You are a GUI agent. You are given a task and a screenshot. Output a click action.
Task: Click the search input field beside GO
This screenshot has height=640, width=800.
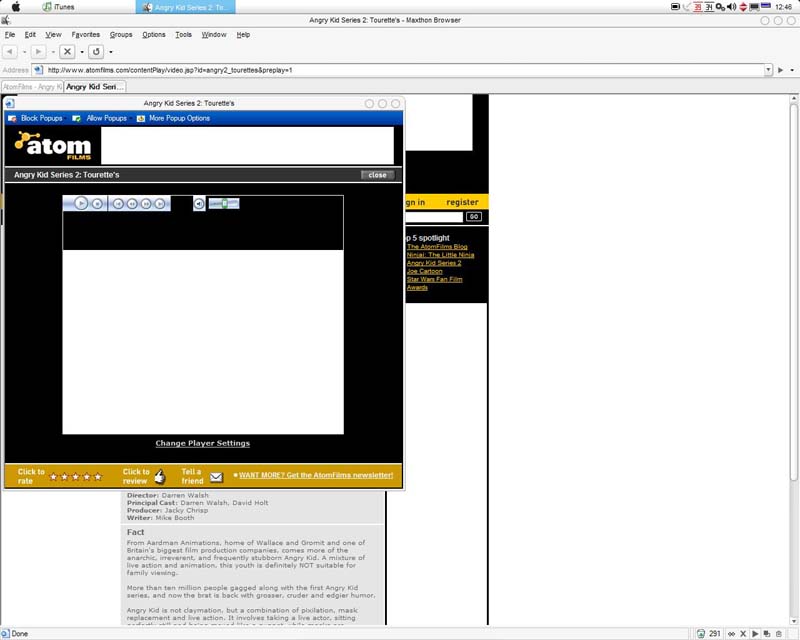[435, 217]
